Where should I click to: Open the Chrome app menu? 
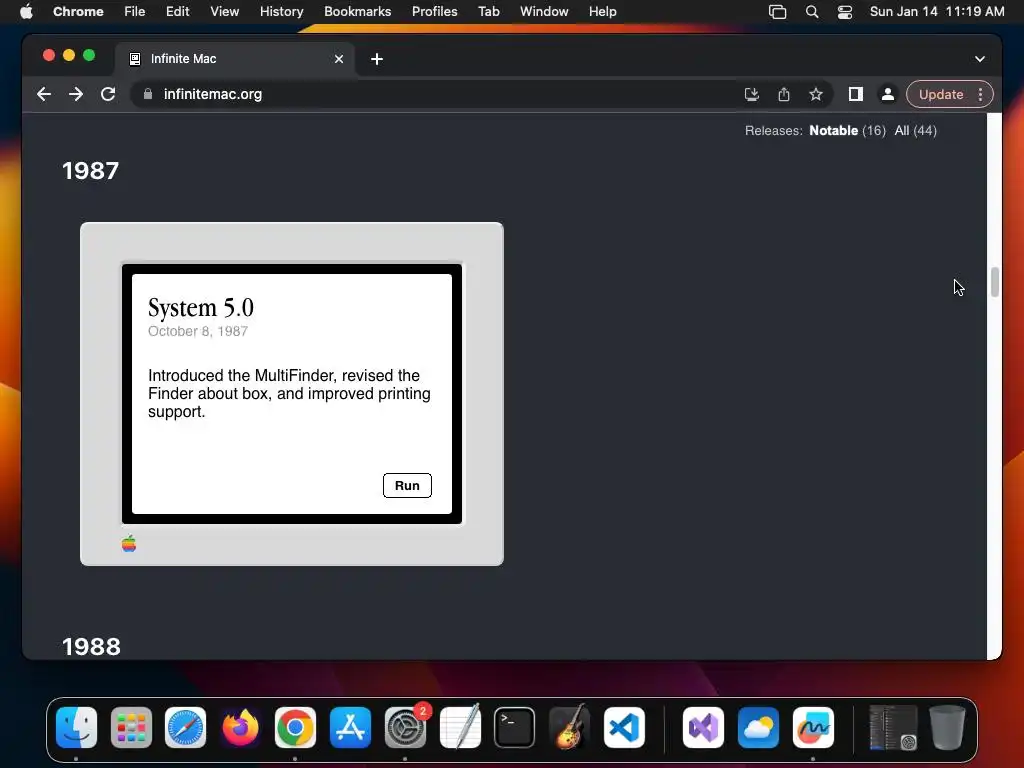(78, 12)
